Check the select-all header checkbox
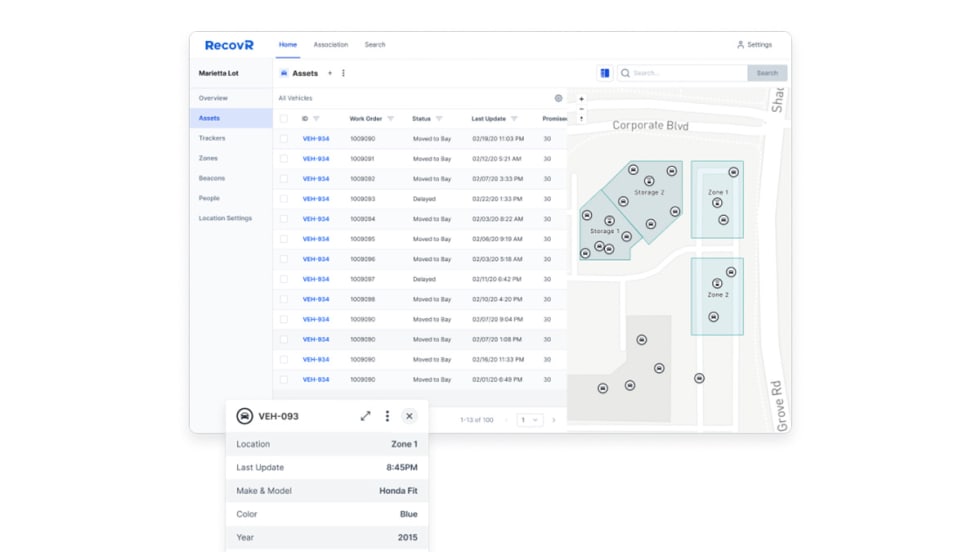This screenshot has height=552, width=980. [x=284, y=119]
